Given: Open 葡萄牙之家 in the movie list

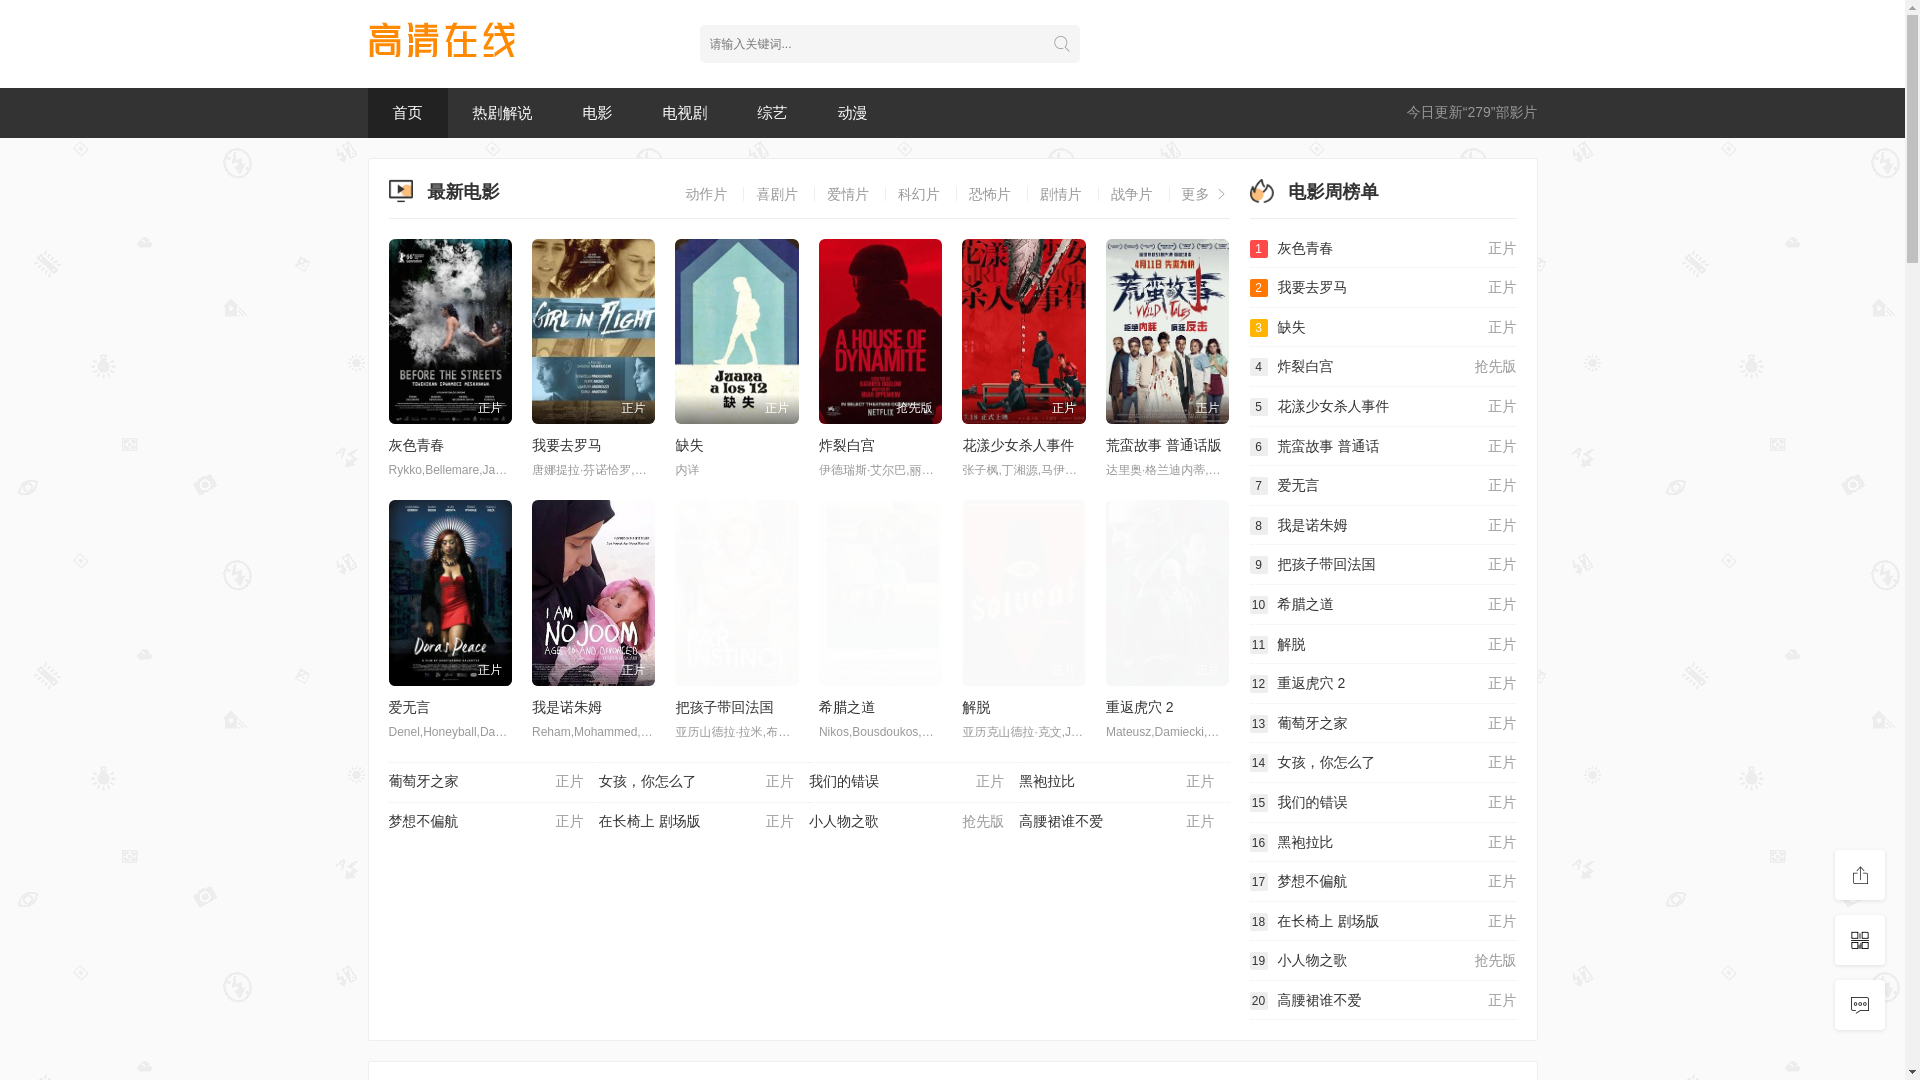Looking at the screenshot, I should click(x=486, y=781).
